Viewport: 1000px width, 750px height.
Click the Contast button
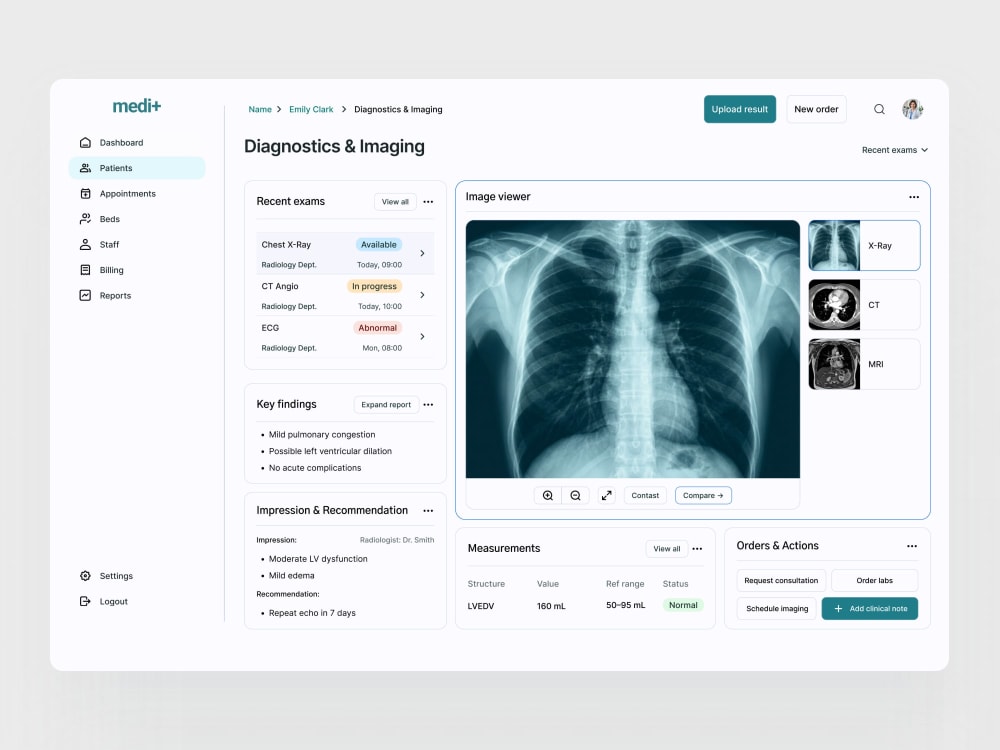[x=645, y=496]
